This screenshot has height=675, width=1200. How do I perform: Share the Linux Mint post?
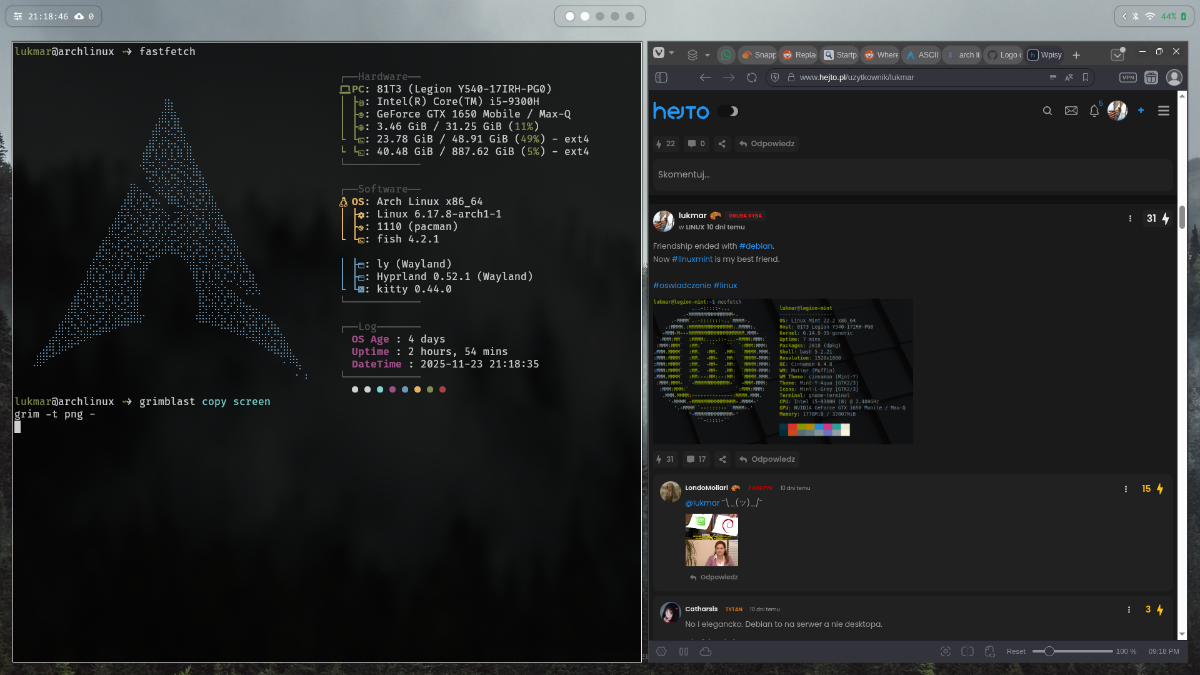click(x=722, y=459)
